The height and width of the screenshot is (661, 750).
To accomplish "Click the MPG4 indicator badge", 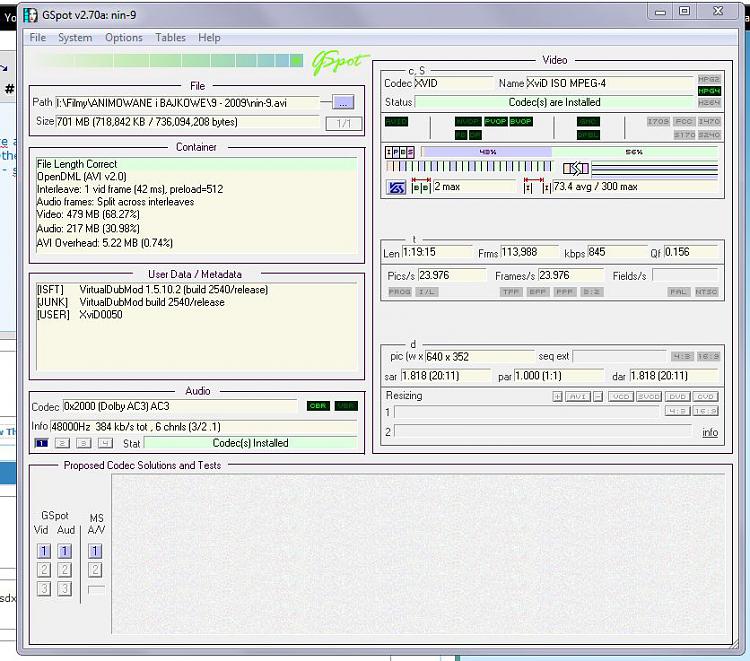I will [709, 91].
